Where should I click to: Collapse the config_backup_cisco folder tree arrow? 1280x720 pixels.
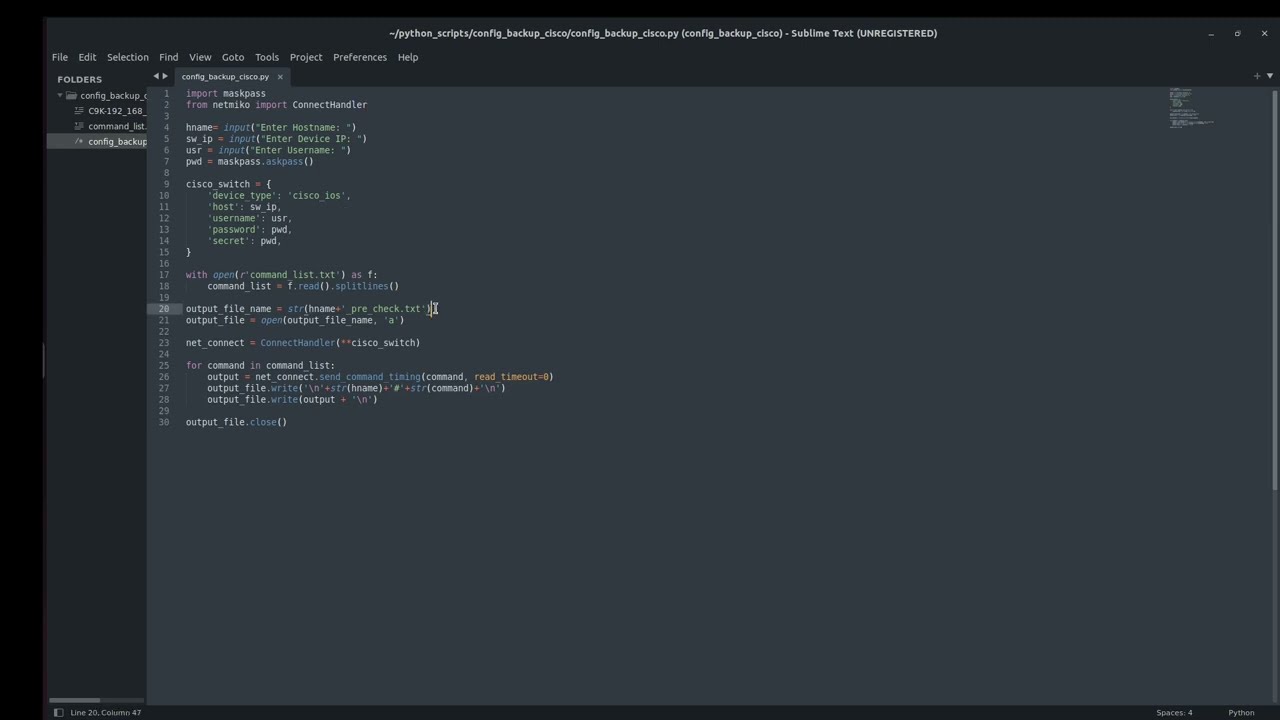[x=60, y=96]
